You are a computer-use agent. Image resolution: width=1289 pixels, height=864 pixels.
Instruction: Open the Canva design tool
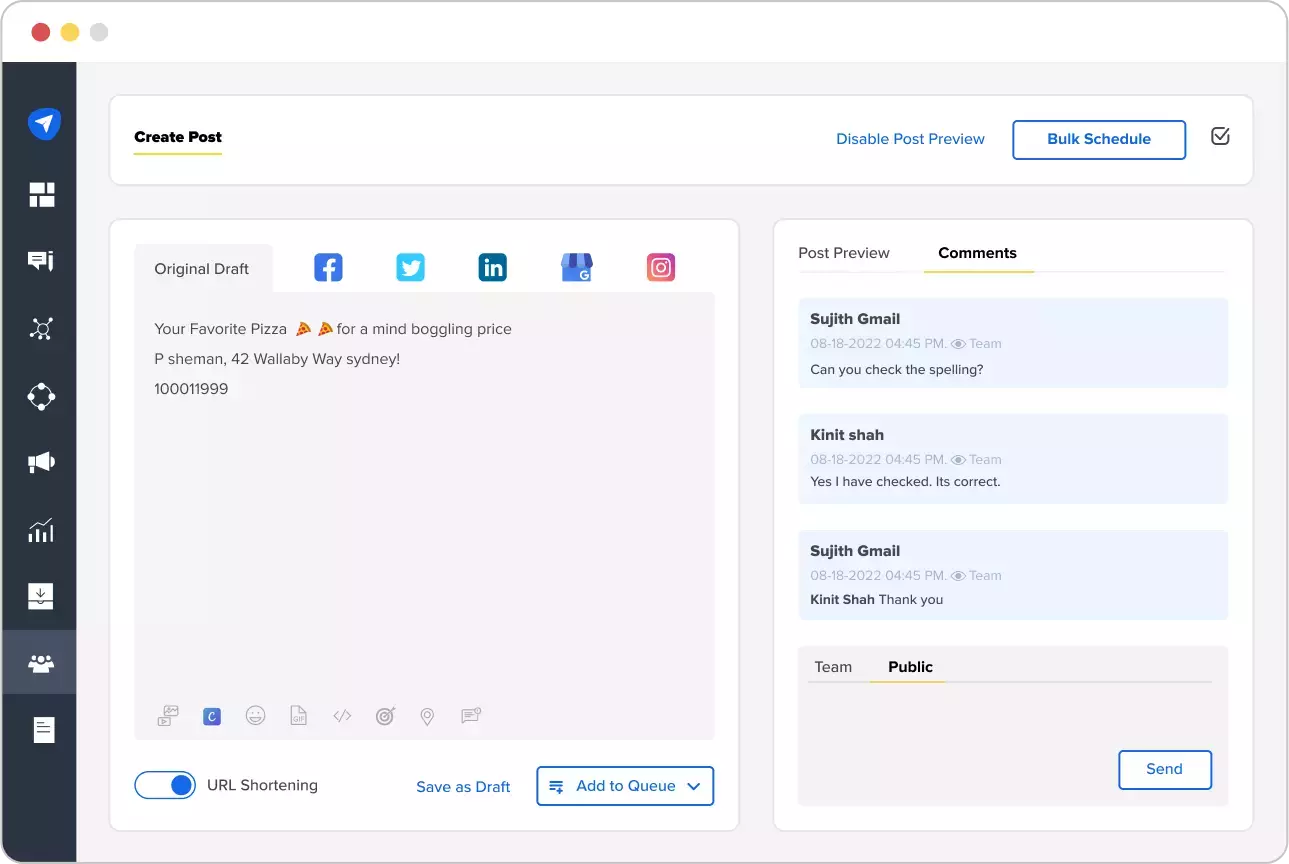211,716
